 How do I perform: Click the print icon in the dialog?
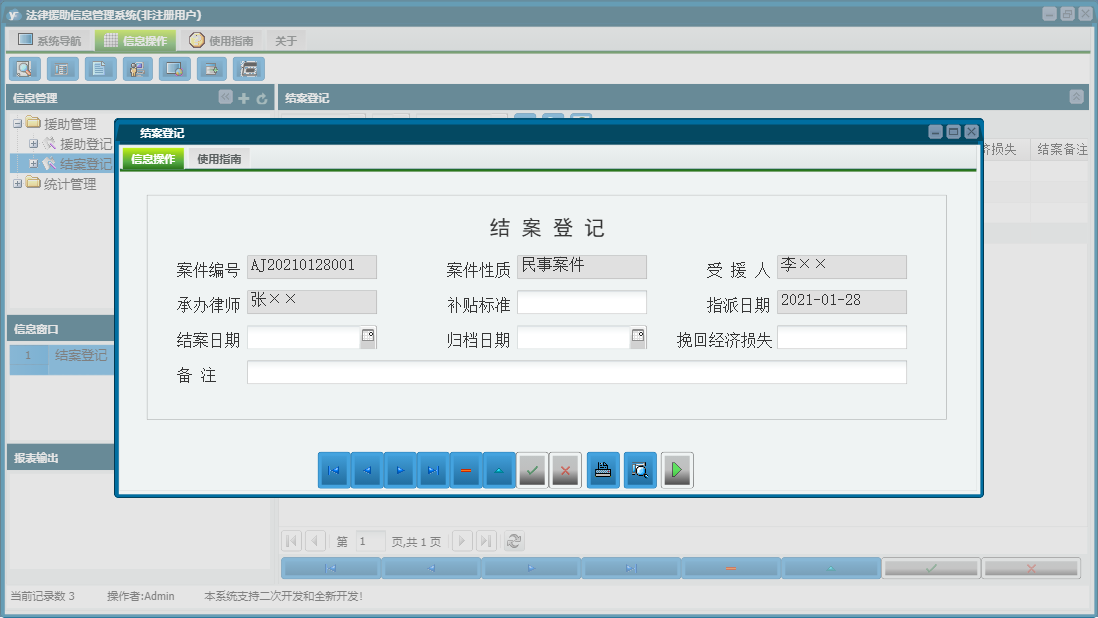603,469
